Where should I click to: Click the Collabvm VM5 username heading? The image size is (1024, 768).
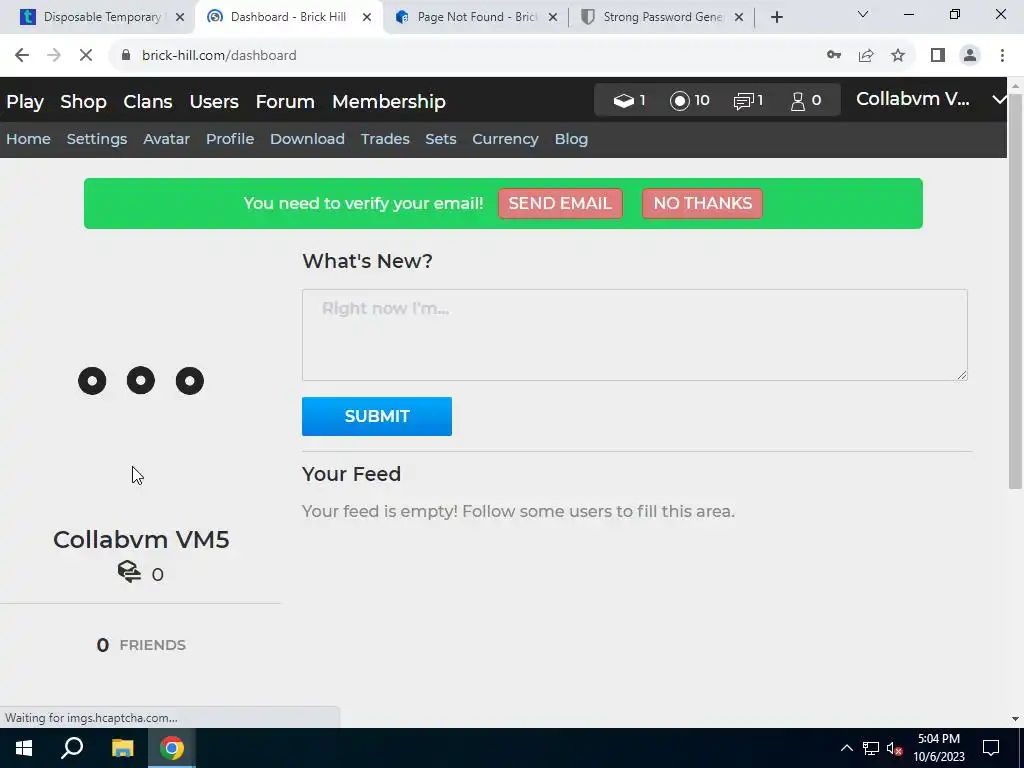click(141, 539)
